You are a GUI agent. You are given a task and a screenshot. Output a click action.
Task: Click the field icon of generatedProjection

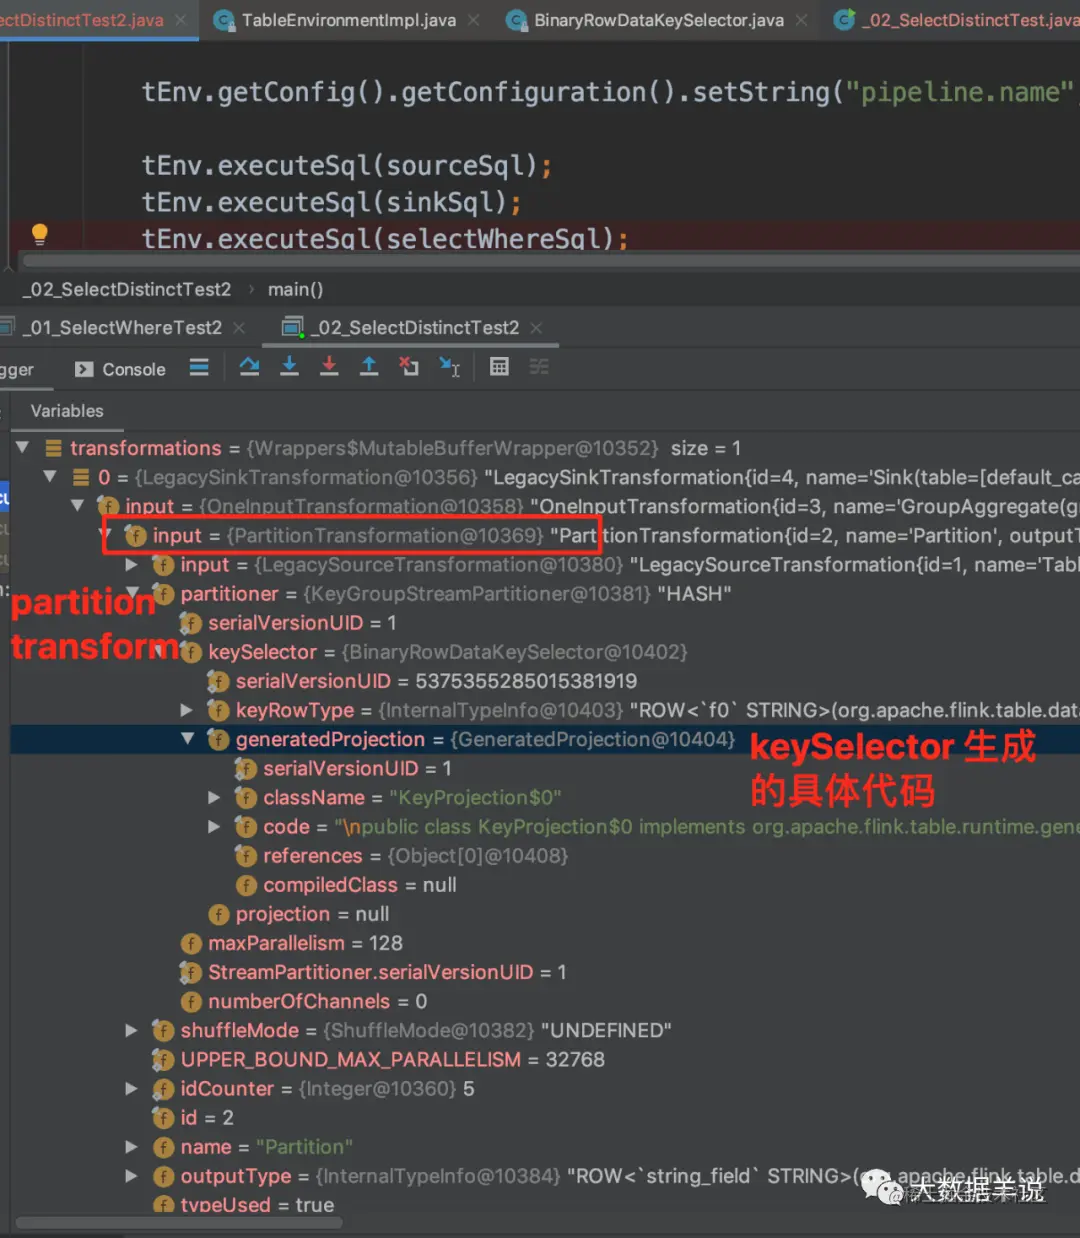[218, 739]
